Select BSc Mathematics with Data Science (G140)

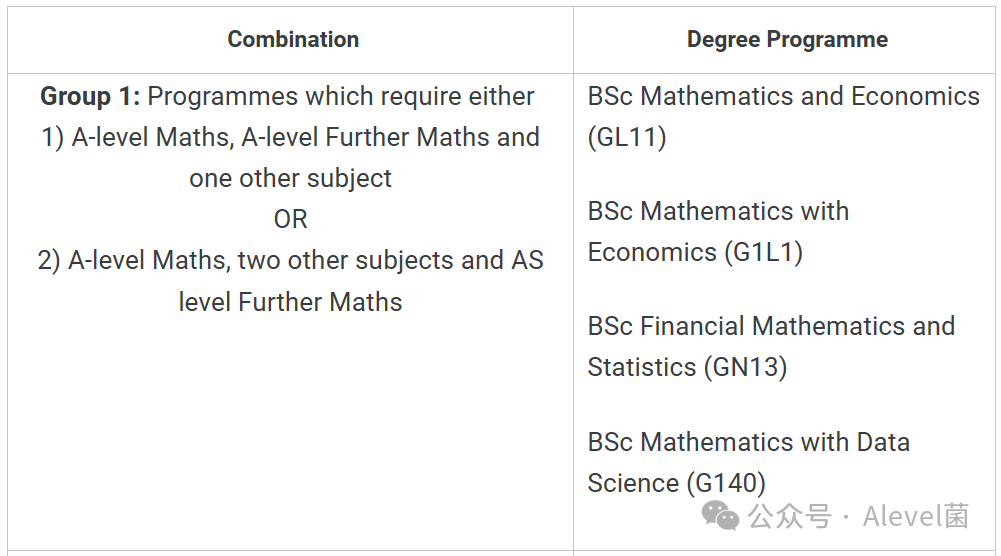coord(748,462)
